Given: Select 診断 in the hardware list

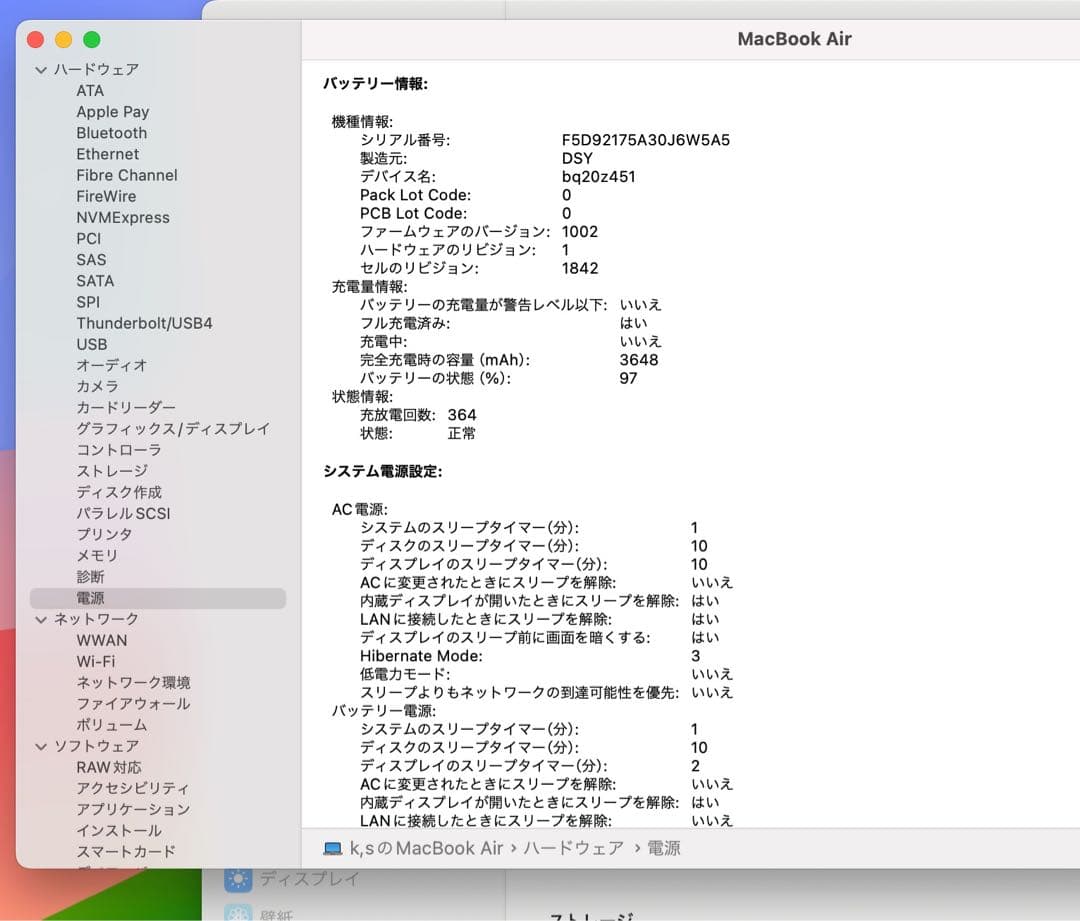Looking at the screenshot, I should 91,576.
